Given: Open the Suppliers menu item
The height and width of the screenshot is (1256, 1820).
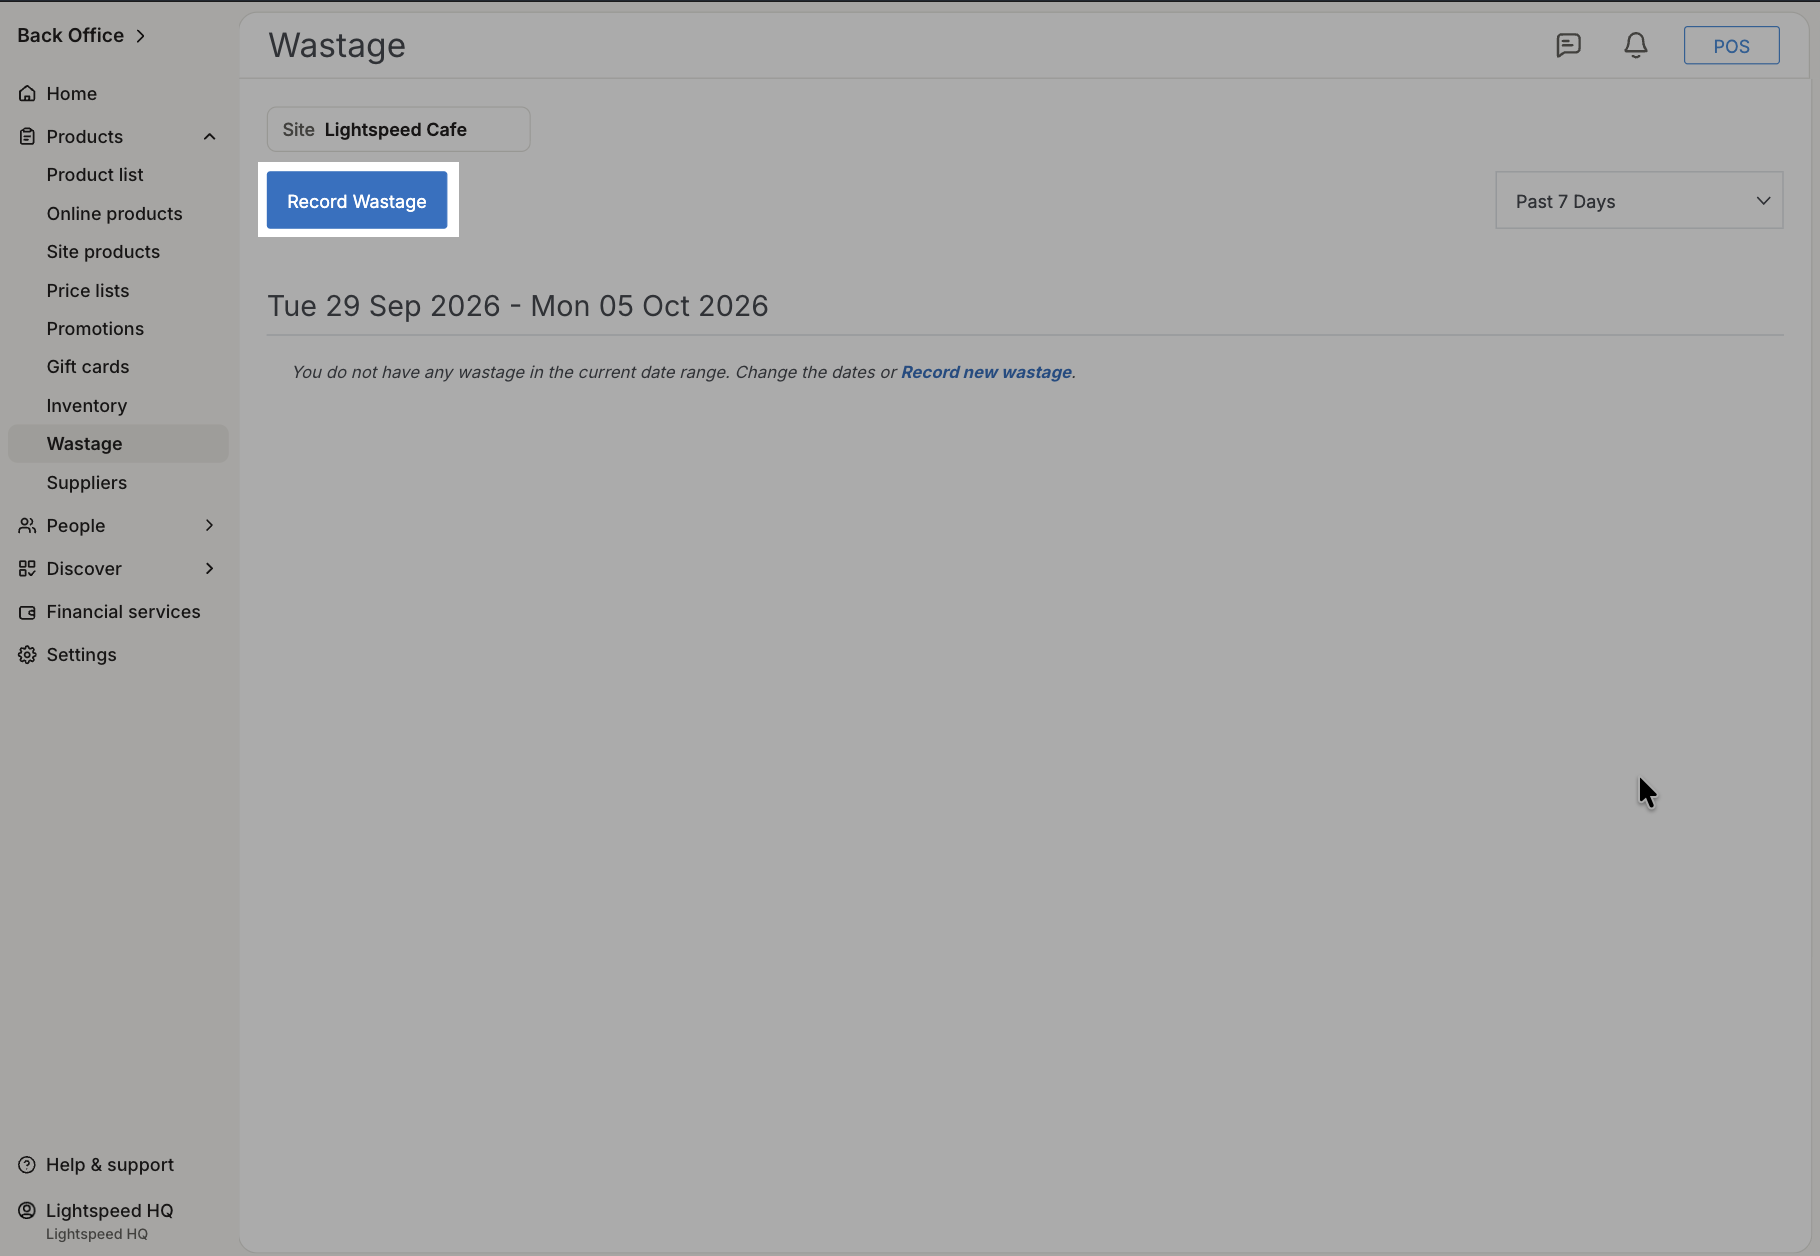Looking at the screenshot, I should coord(86,482).
